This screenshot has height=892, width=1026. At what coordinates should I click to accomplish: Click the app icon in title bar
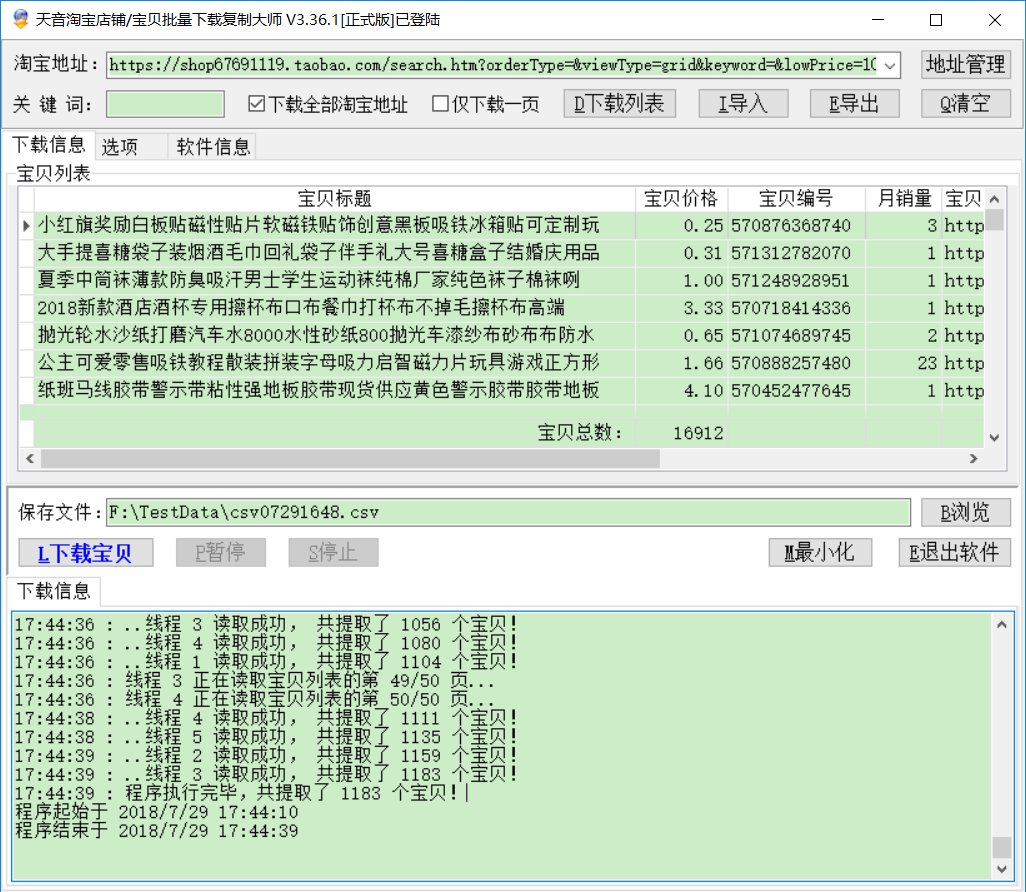click(20, 20)
